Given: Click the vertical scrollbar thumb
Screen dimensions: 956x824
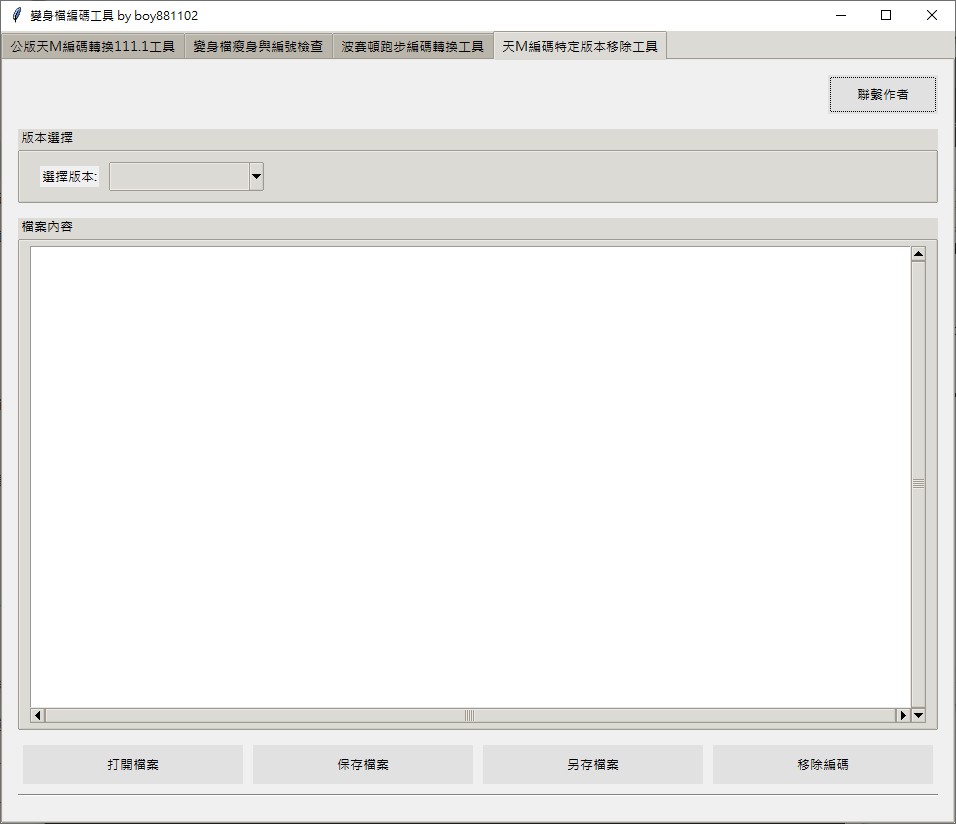Looking at the screenshot, I should 918,484.
